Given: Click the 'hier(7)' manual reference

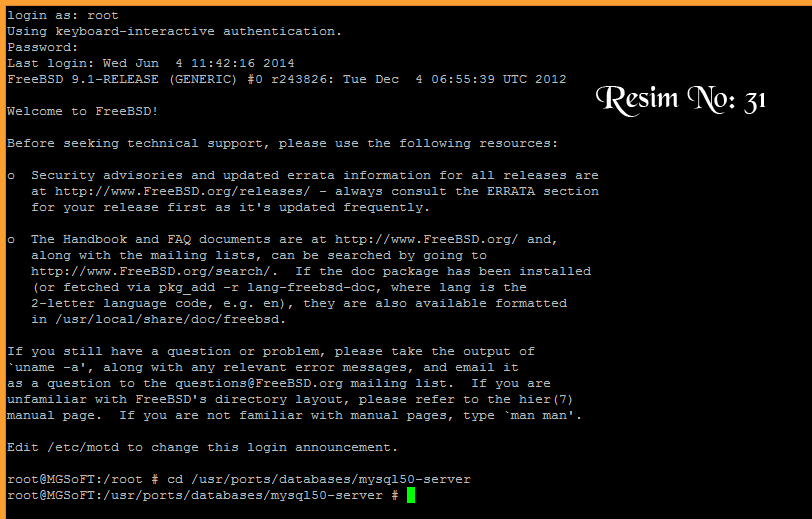Looking at the screenshot, I should click(545, 399).
